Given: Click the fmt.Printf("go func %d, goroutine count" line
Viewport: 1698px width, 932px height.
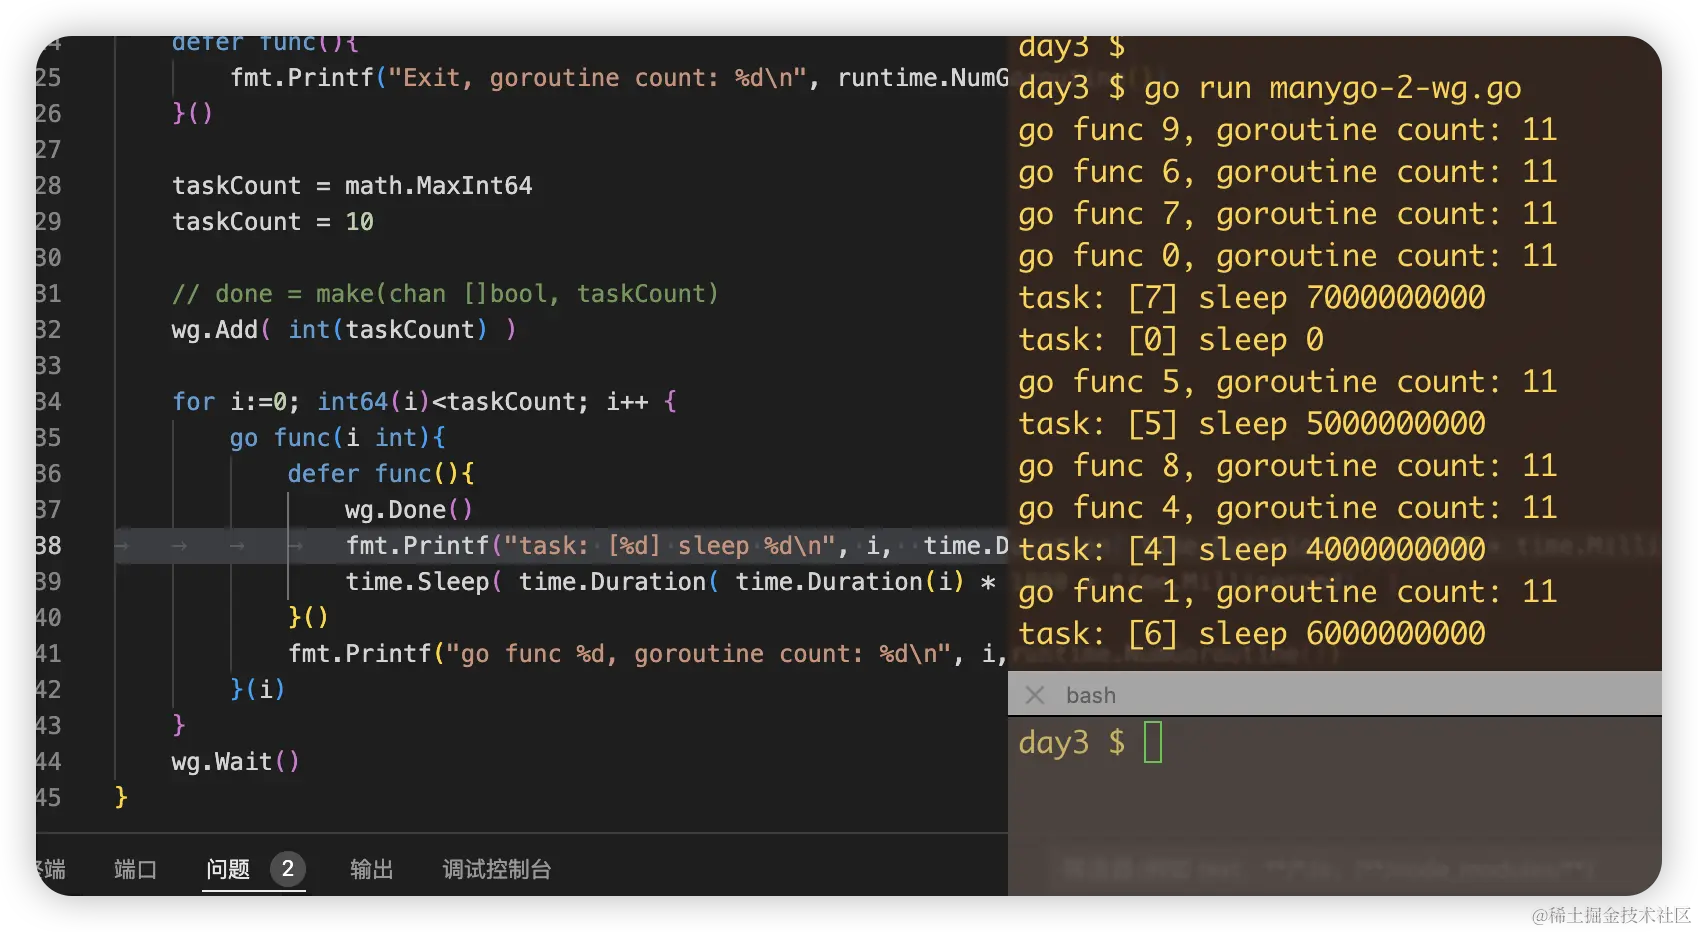Looking at the screenshot, I should (x=647, y=654).
